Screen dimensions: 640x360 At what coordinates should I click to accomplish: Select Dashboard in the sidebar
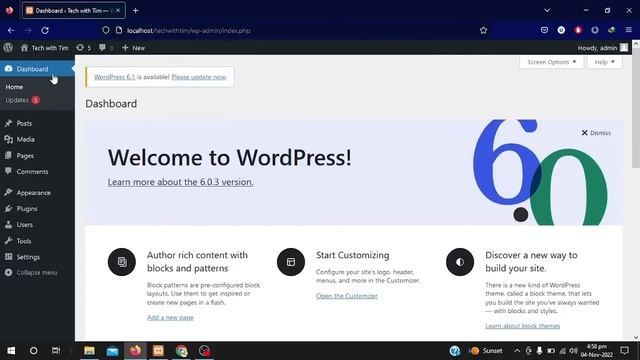pos(37,69)
